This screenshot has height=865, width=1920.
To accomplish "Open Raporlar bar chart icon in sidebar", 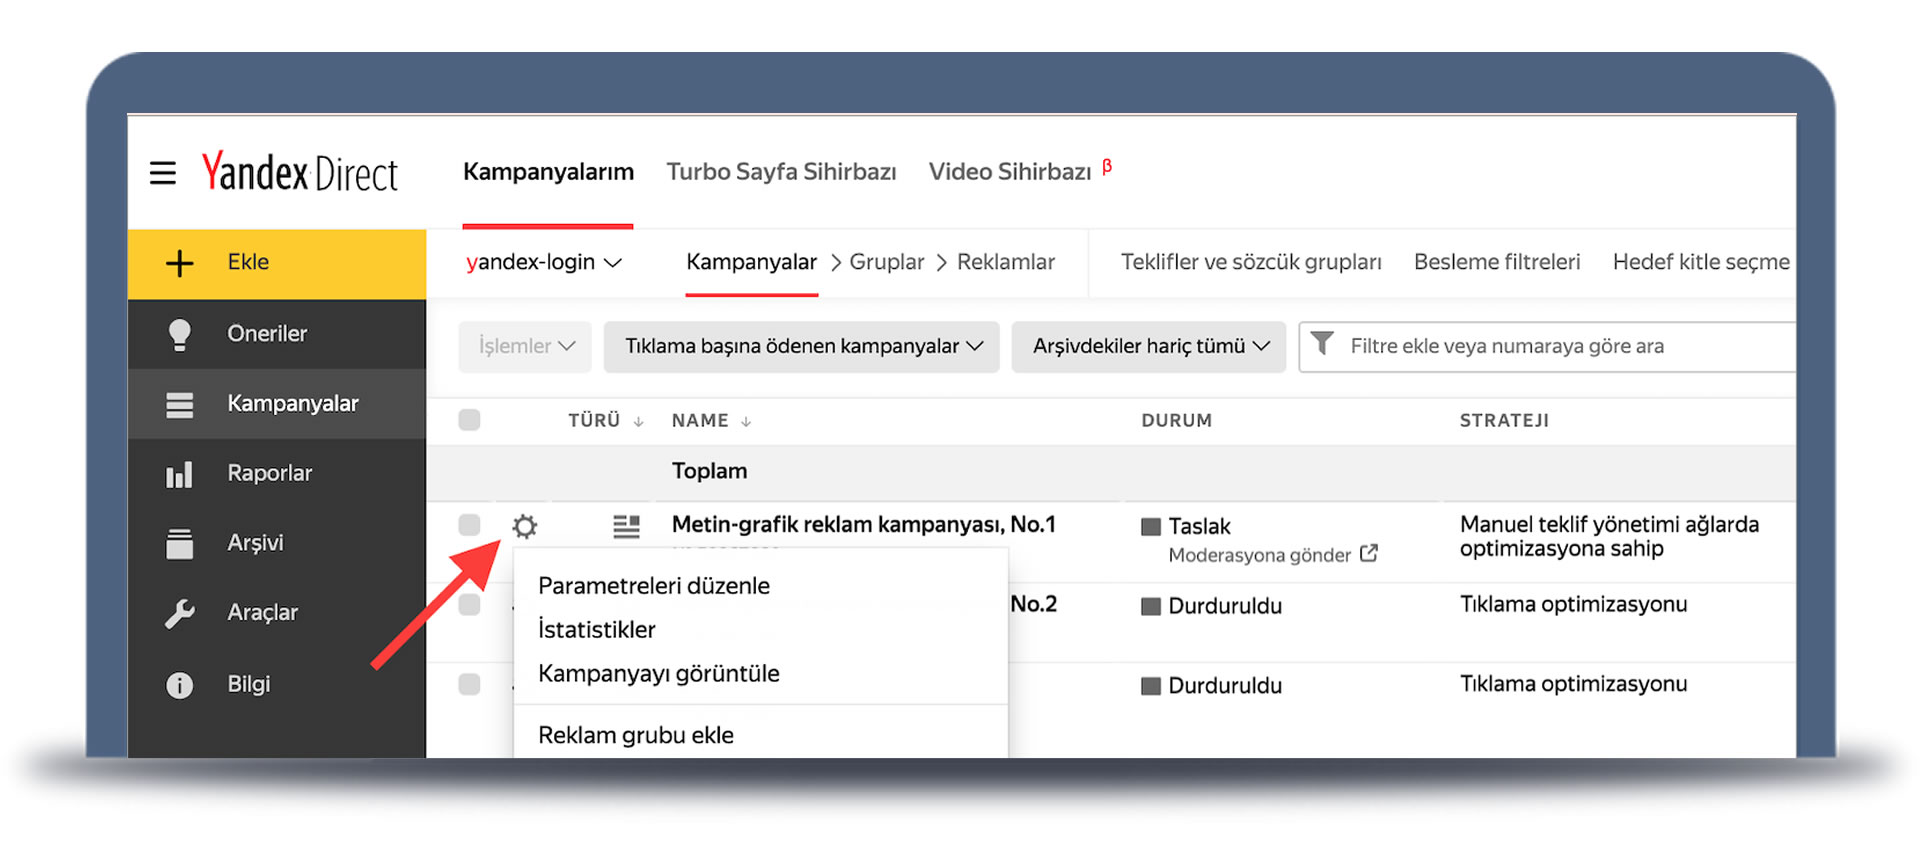I will click(180, 474).
